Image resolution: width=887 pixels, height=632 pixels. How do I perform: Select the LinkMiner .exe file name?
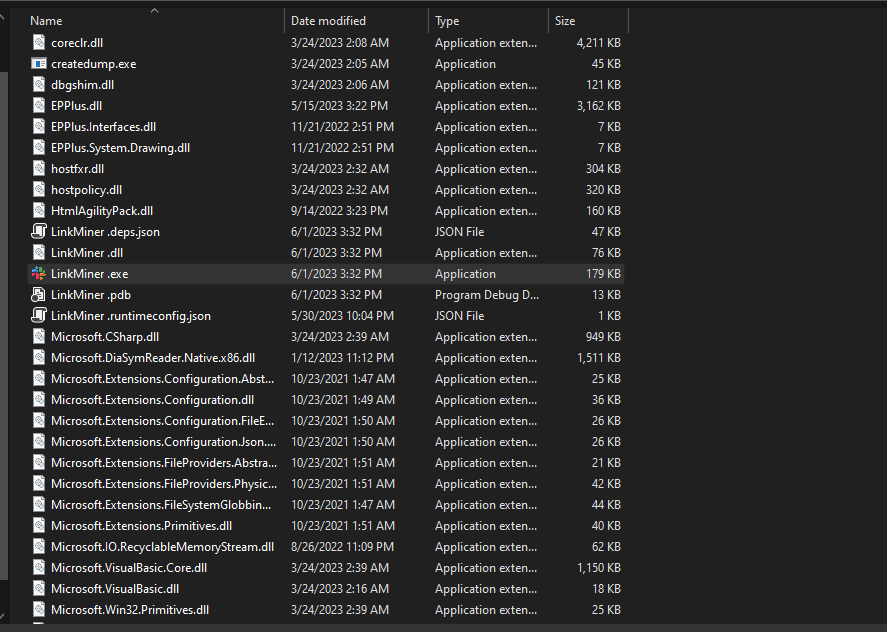point(89,273)
